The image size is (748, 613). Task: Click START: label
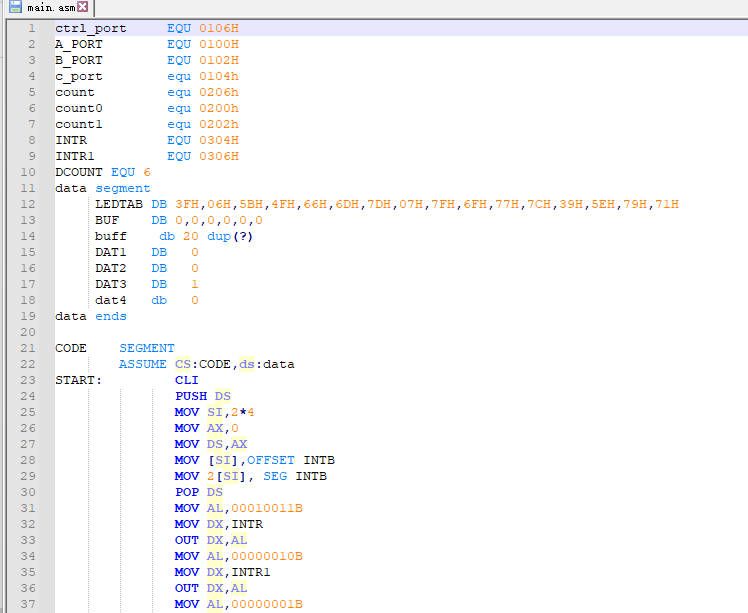pos(79,380)
